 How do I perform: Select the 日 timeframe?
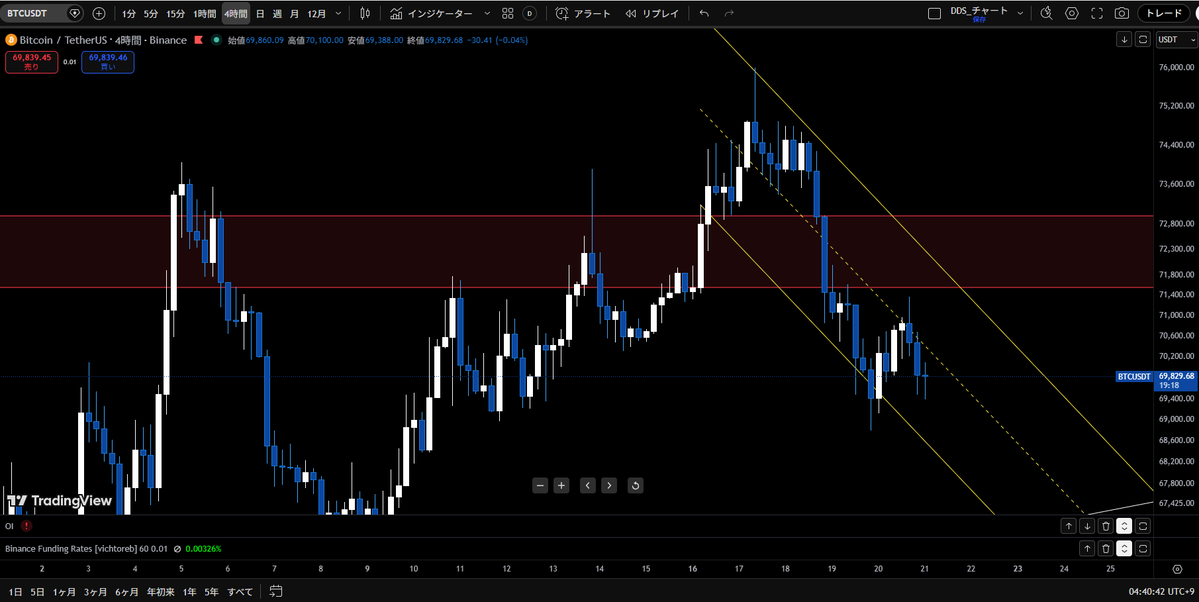tap(260, 14)
